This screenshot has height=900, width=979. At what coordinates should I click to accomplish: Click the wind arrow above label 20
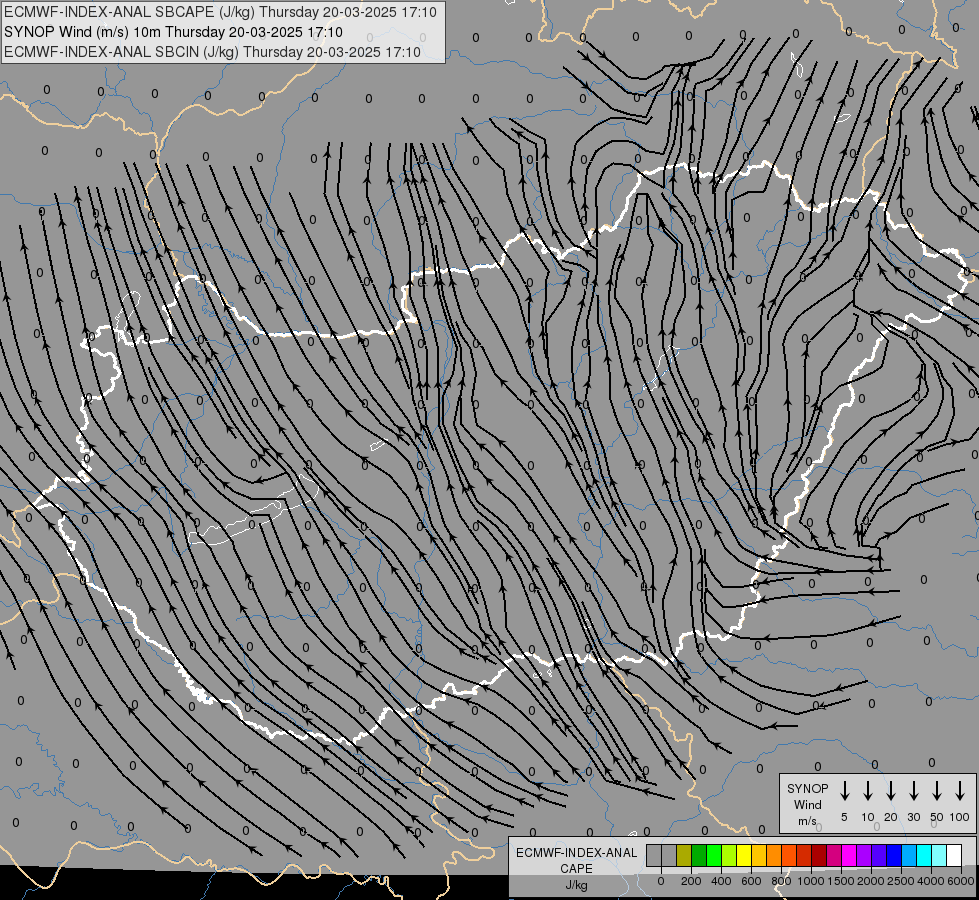pyautogui.click(x=891, y=791)
